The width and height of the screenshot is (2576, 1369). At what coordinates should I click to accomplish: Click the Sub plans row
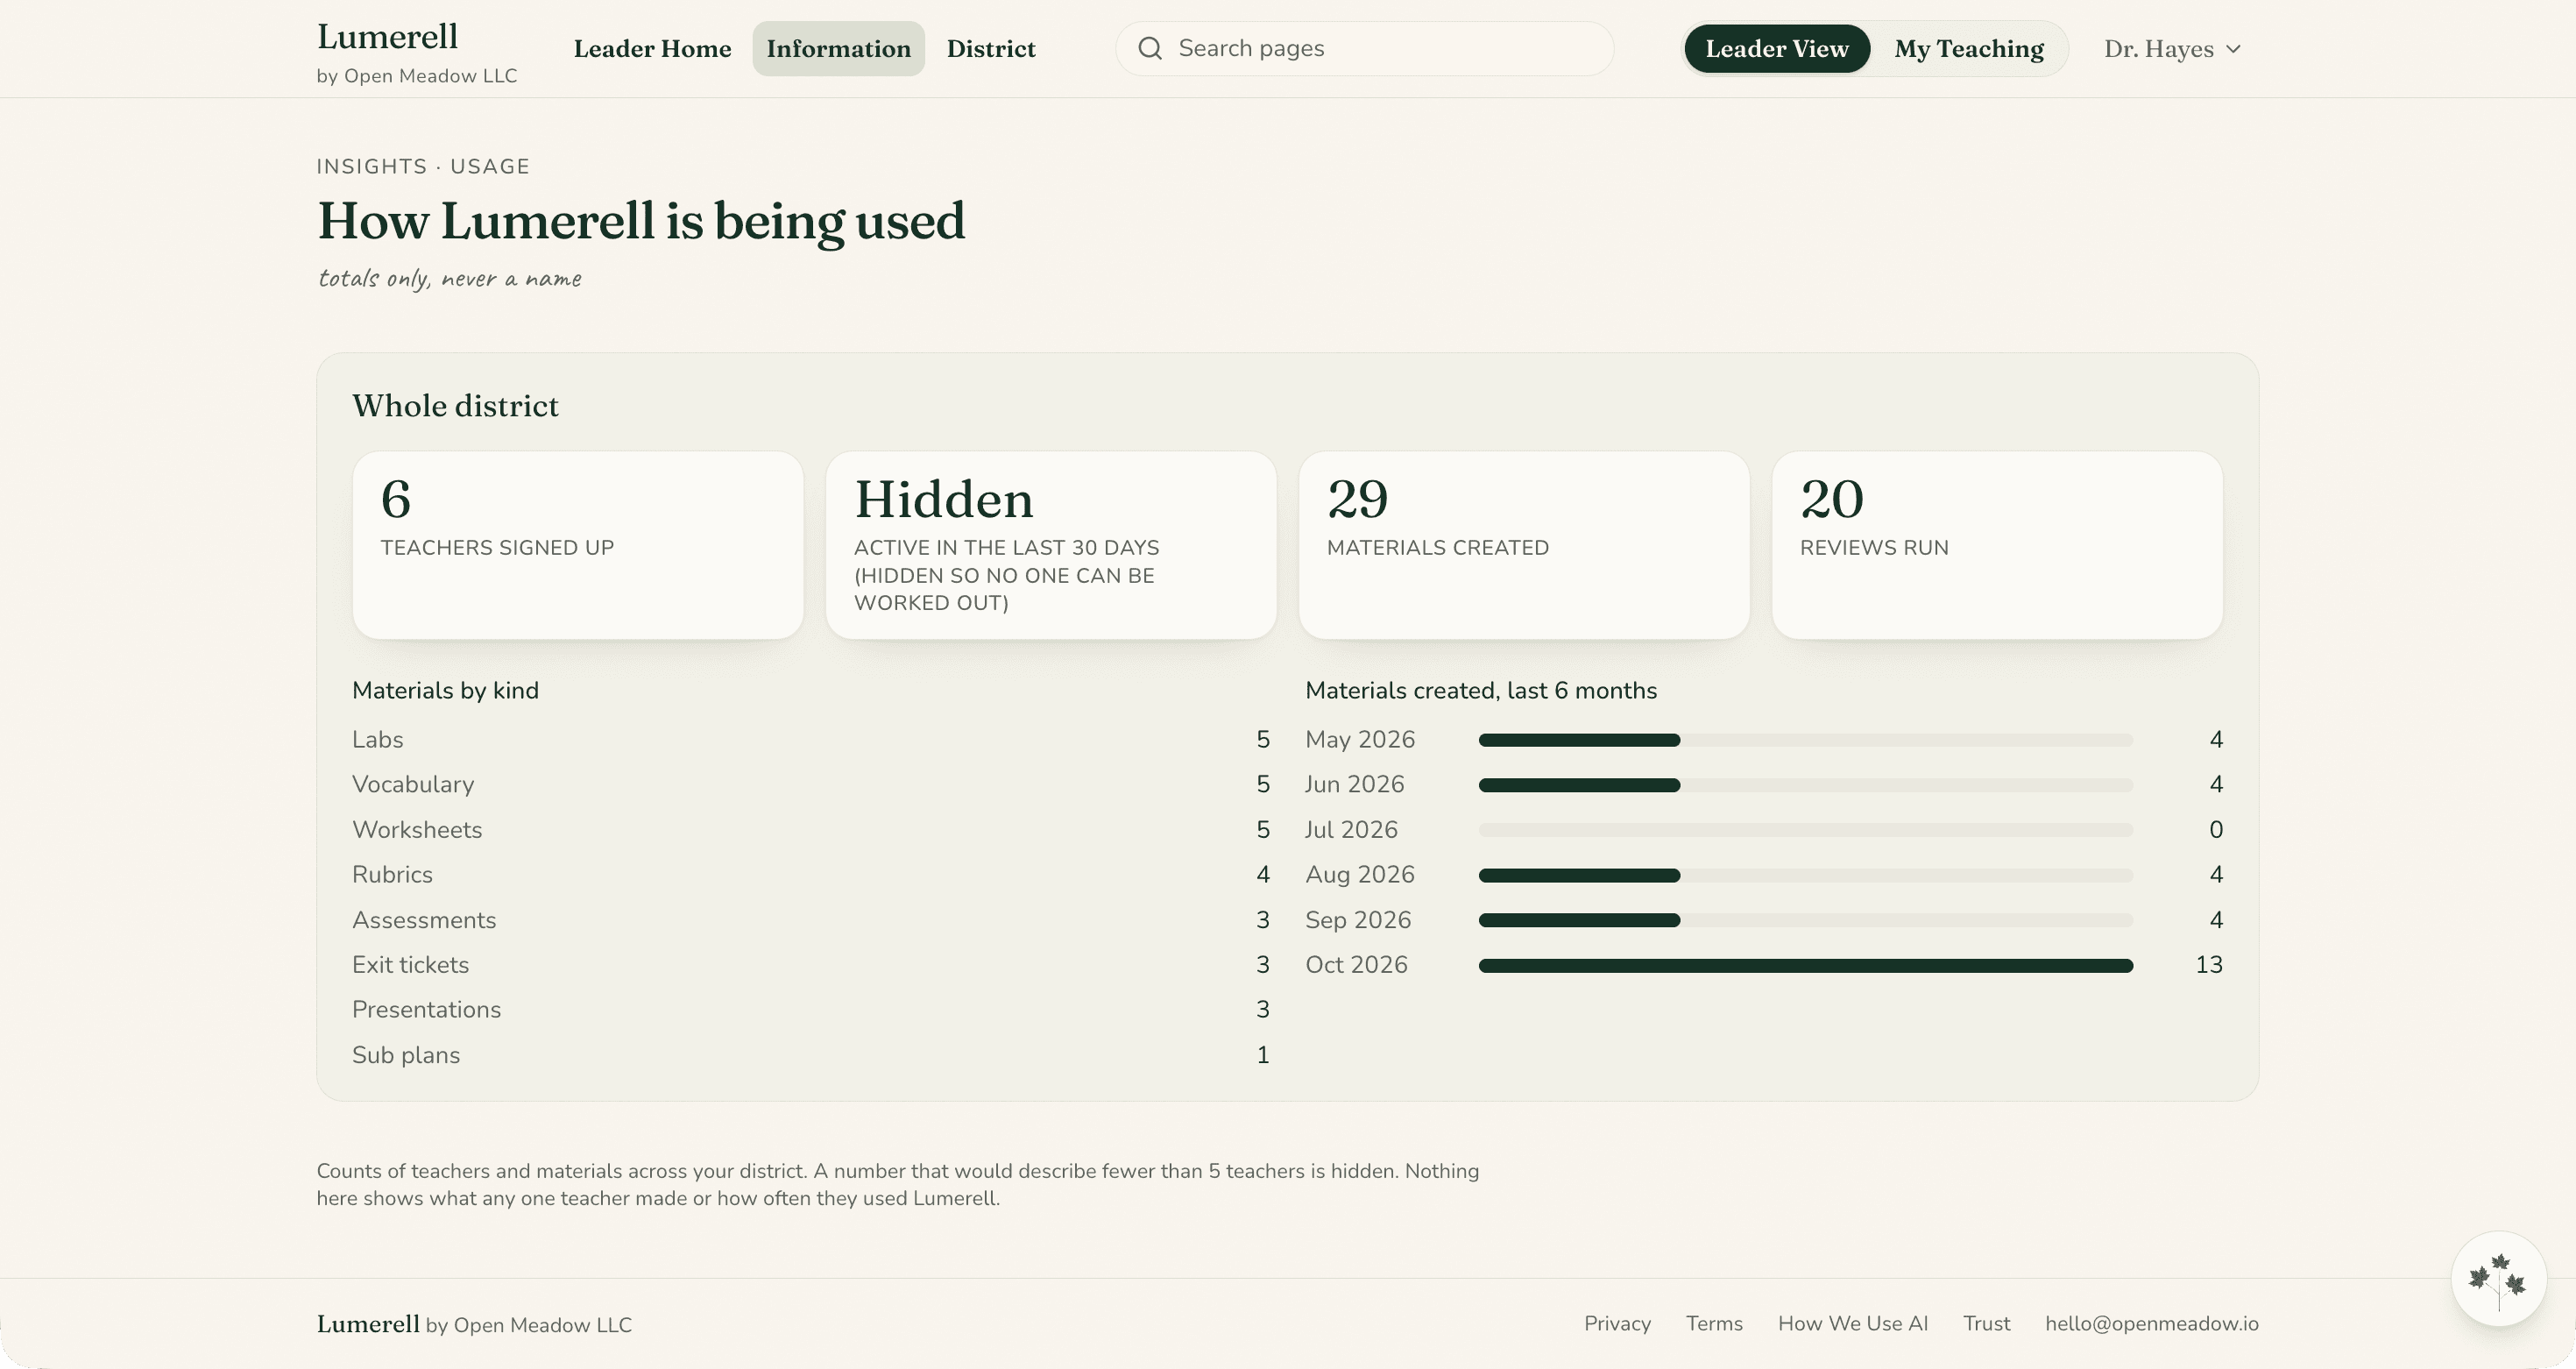point(811,1054)
